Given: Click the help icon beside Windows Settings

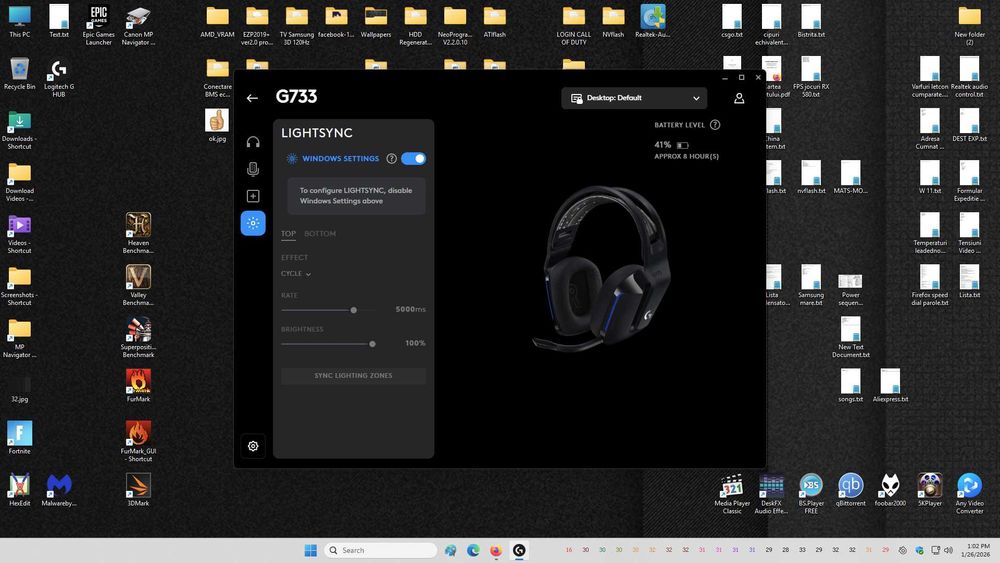Looking at the screenshot, I should (x=392, y=159).
